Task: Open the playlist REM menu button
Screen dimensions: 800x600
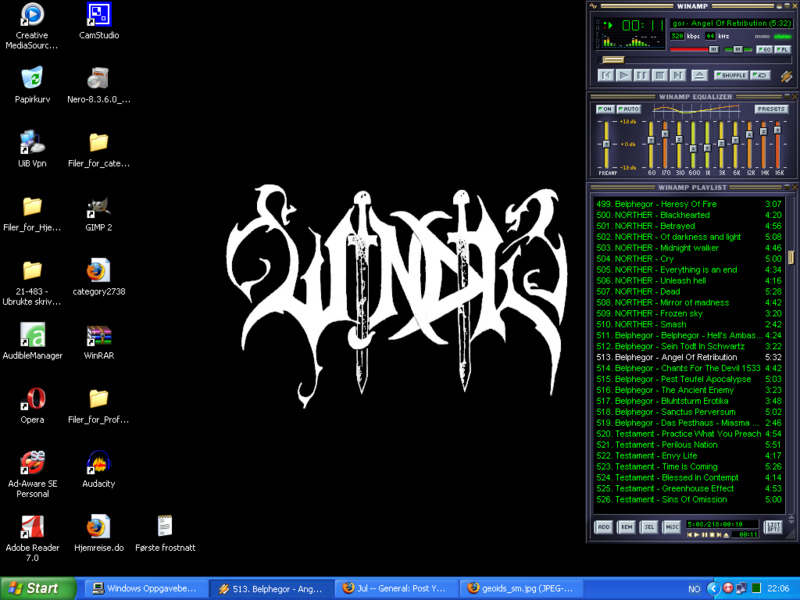Action: point(627,527)
